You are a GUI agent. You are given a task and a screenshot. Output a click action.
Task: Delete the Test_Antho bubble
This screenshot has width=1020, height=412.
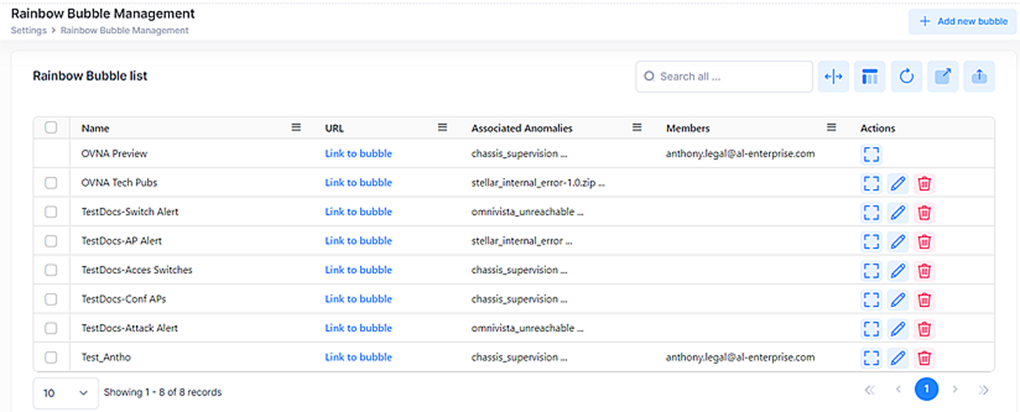[925, 357]
